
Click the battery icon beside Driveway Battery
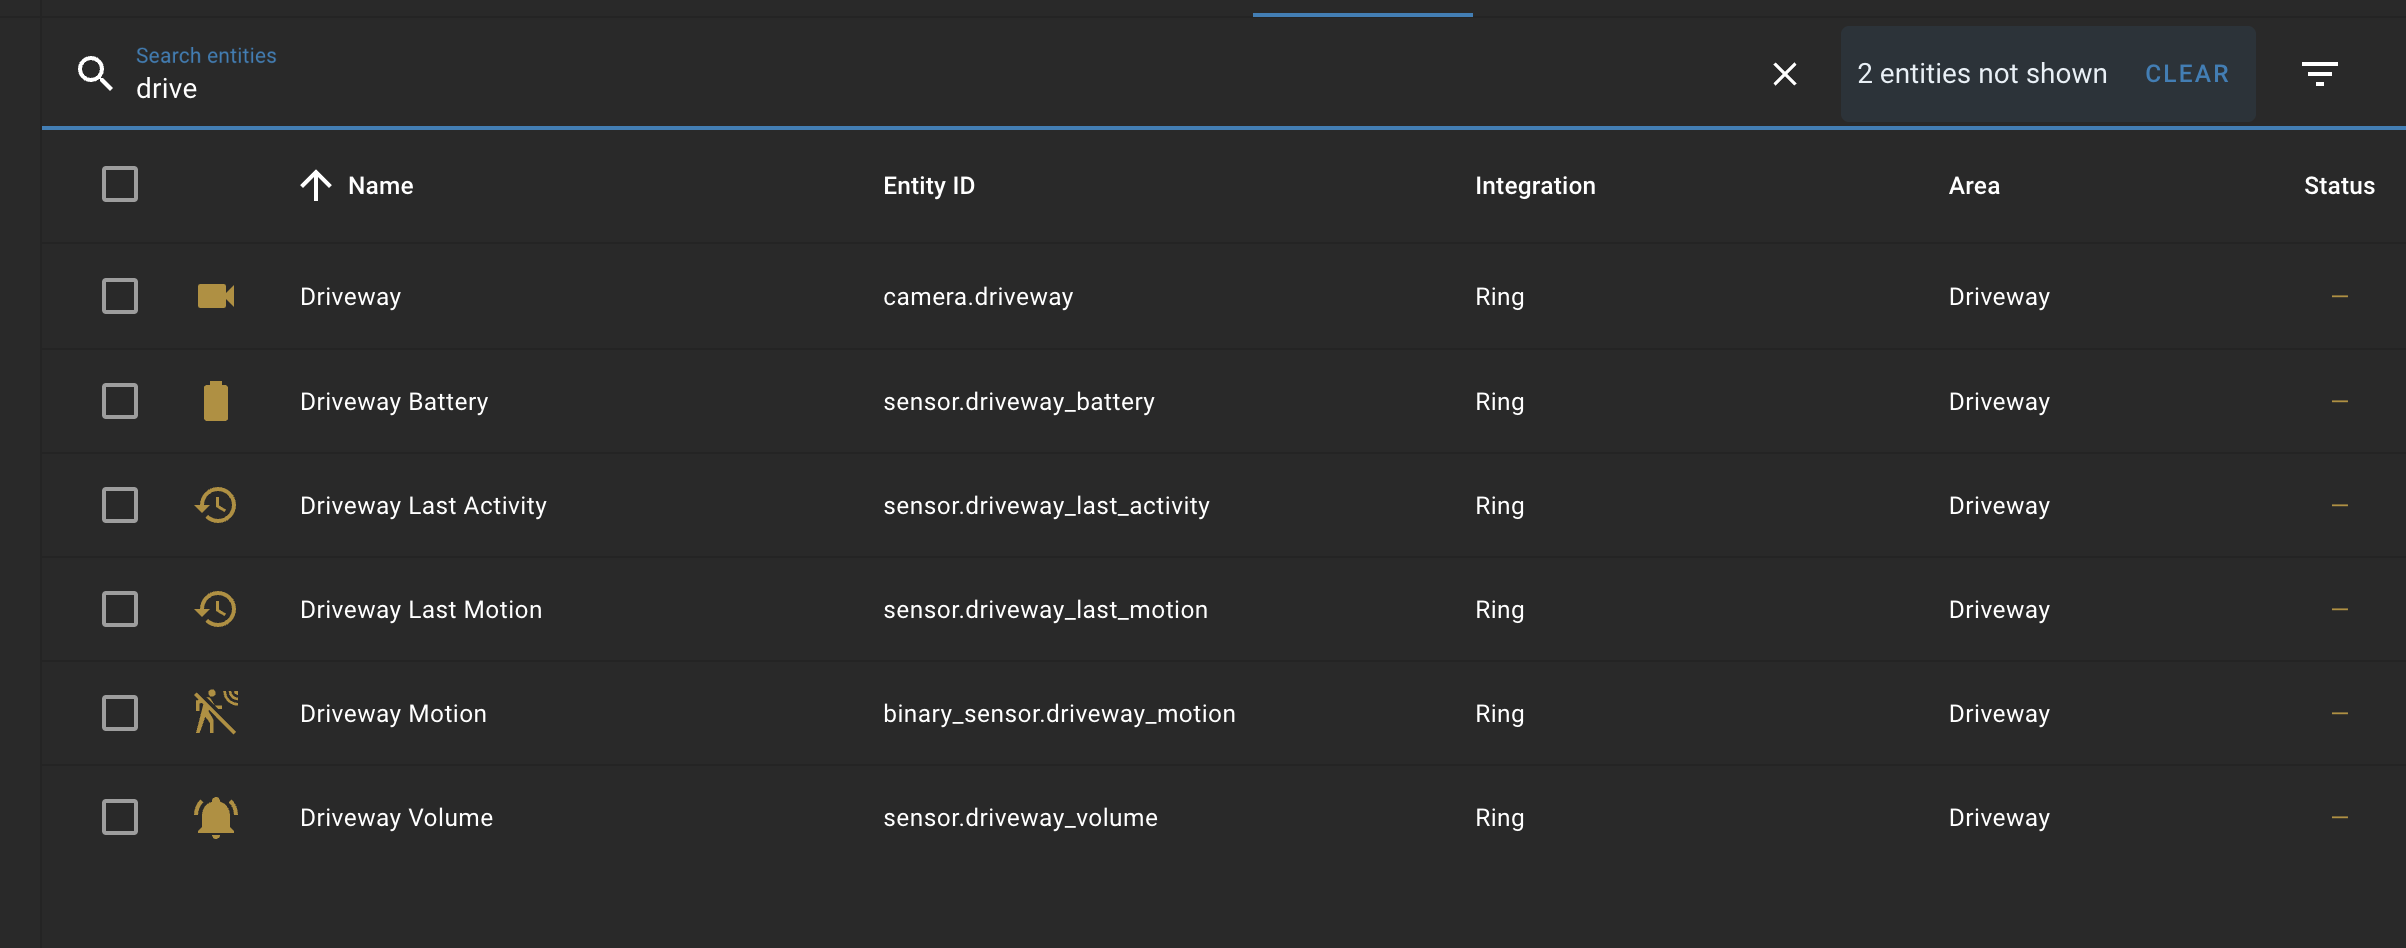[216, 400]
